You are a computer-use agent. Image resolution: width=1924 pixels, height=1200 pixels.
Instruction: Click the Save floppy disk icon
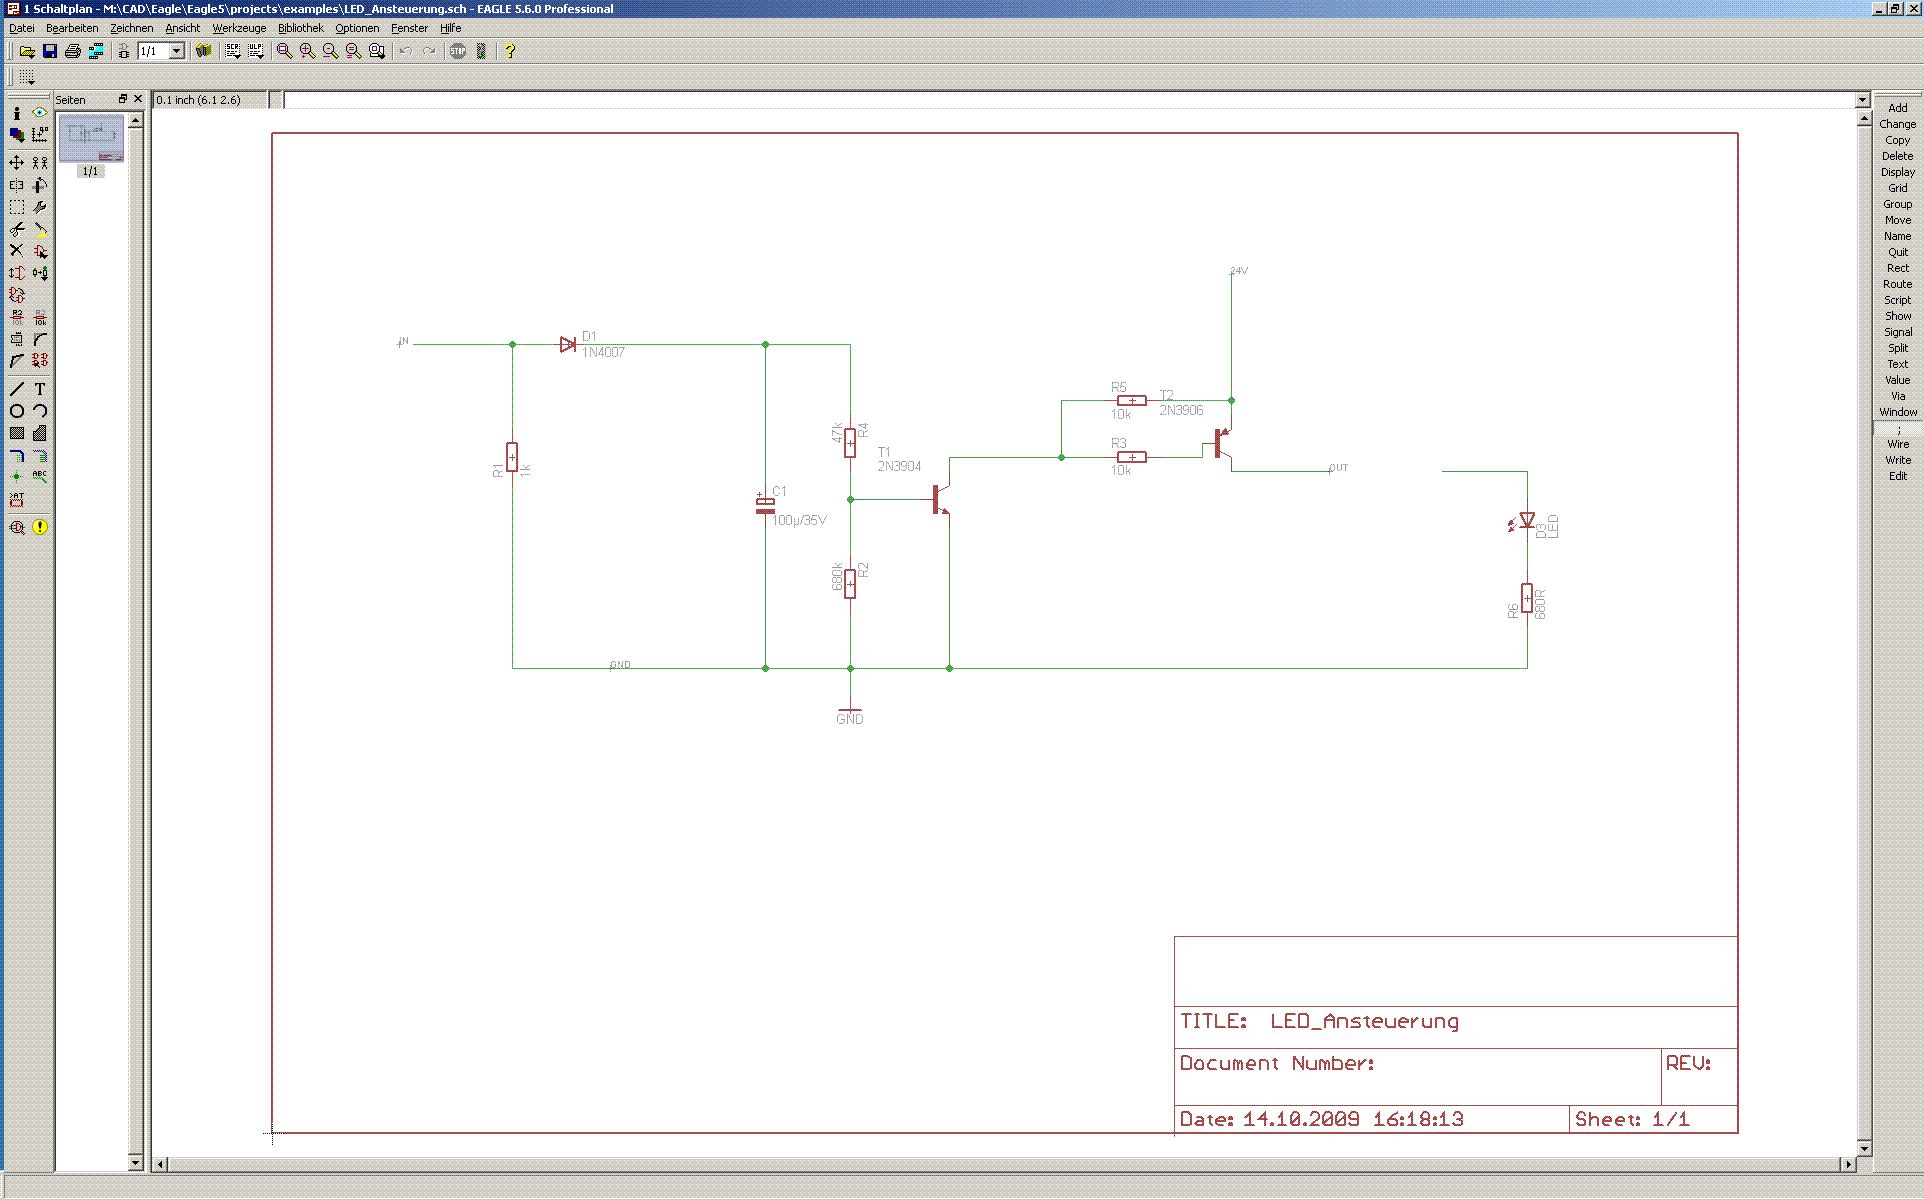click(x=50, y=51)
